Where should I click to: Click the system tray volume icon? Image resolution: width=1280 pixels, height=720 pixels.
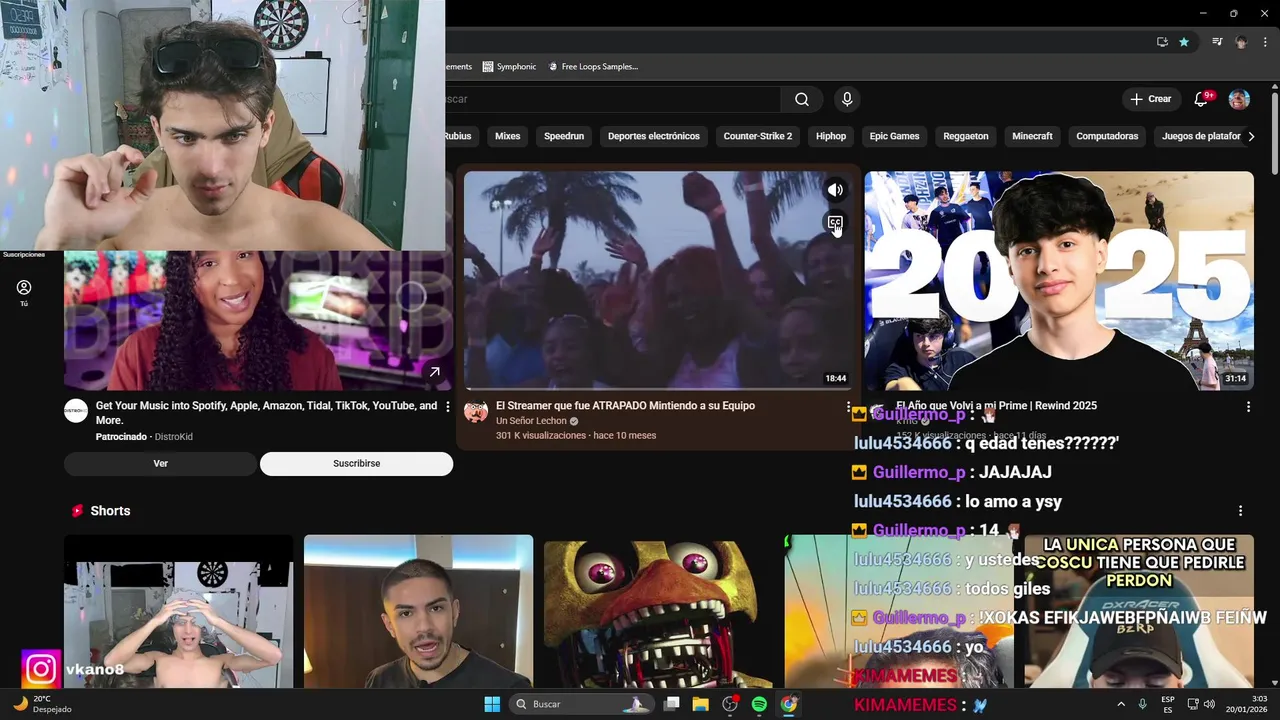tap(1209, 704)
